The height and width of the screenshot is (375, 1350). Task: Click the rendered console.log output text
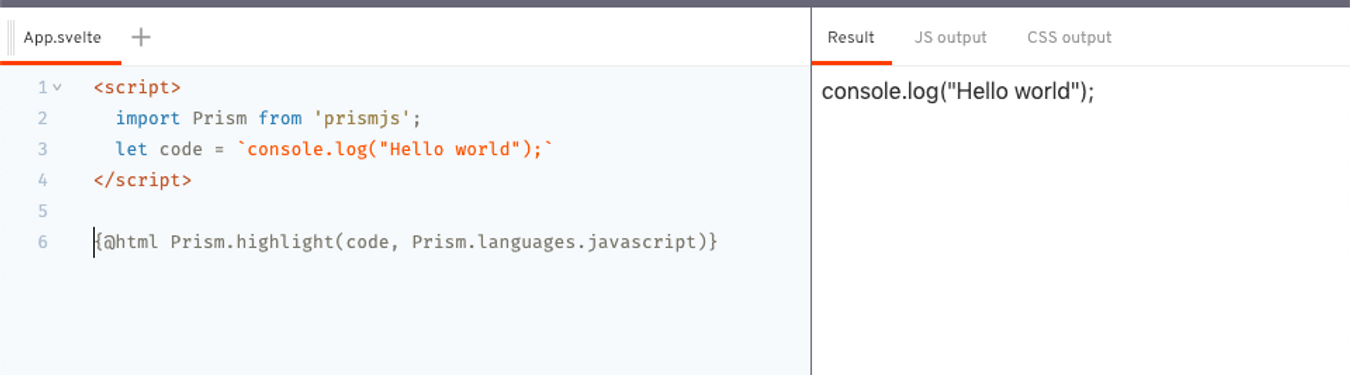click(x=958, y=92)
